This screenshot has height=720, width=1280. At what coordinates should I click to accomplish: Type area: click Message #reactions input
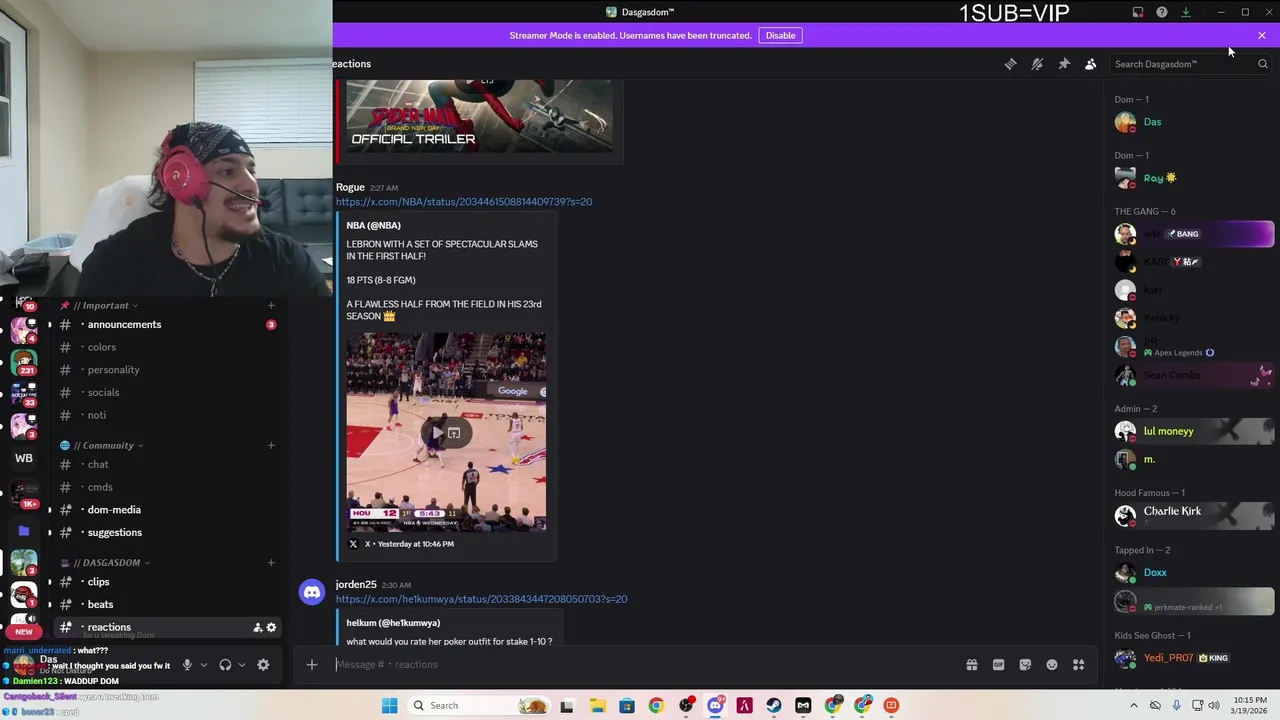tap(640, 664)
